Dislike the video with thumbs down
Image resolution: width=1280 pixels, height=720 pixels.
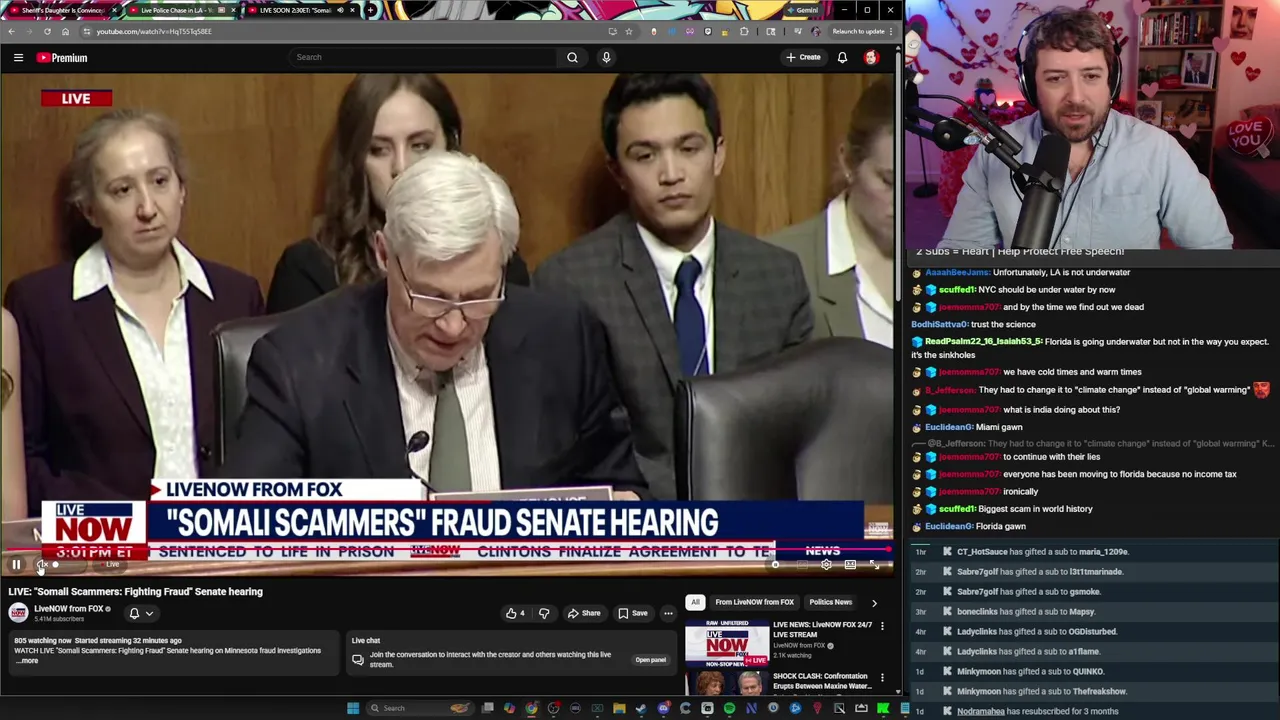click(x=544, y=613)
